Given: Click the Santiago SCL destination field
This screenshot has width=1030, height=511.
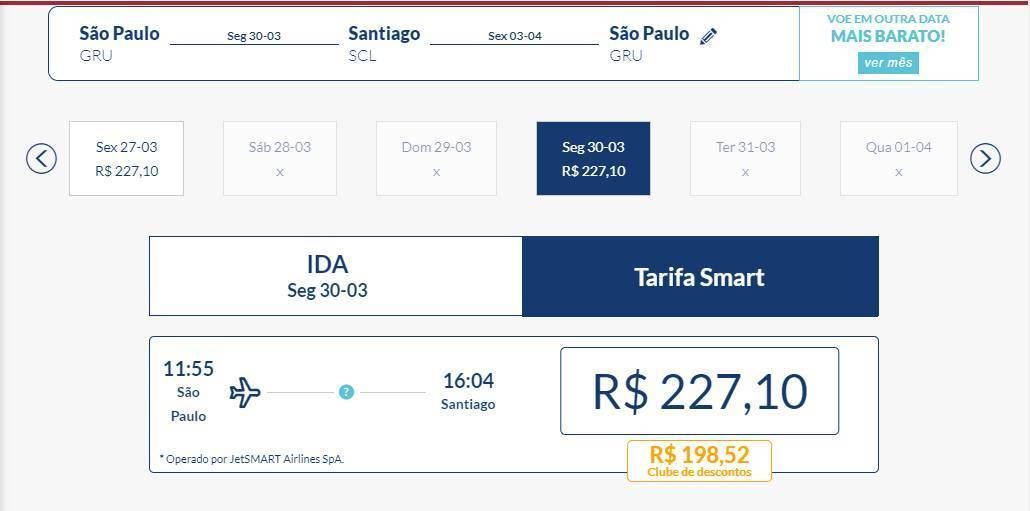Looking at the screenshot, I should pos(384,43).
